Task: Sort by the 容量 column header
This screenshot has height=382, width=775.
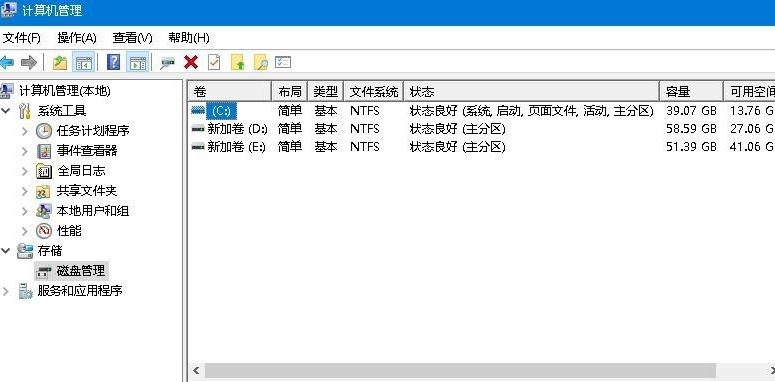Action: click(x=692, y=91)
